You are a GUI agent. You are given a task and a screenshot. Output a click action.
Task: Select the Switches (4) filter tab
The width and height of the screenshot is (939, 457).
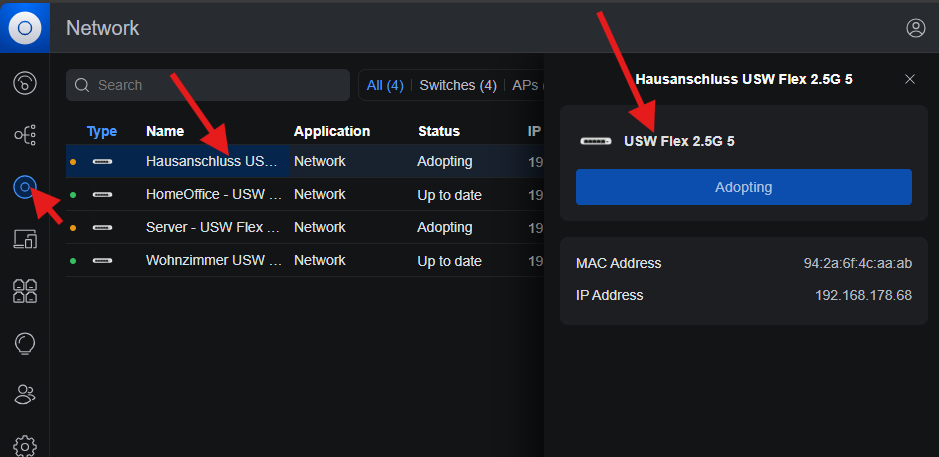point(458,85)
